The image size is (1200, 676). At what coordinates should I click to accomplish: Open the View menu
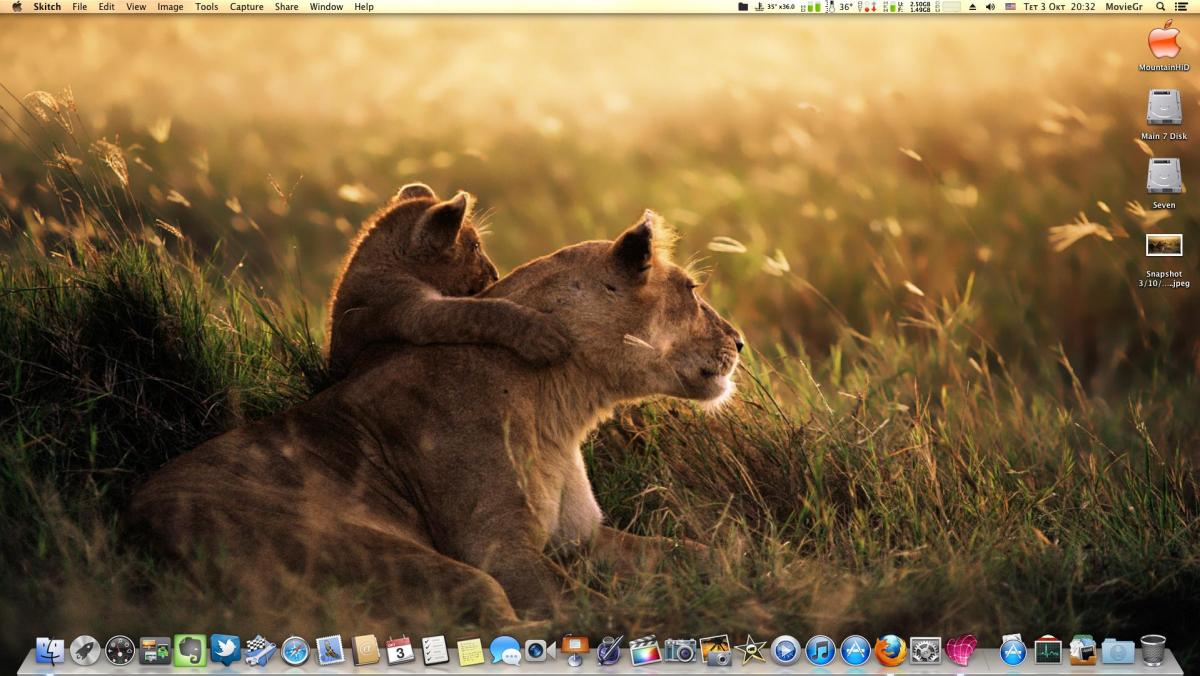[136, 6]
